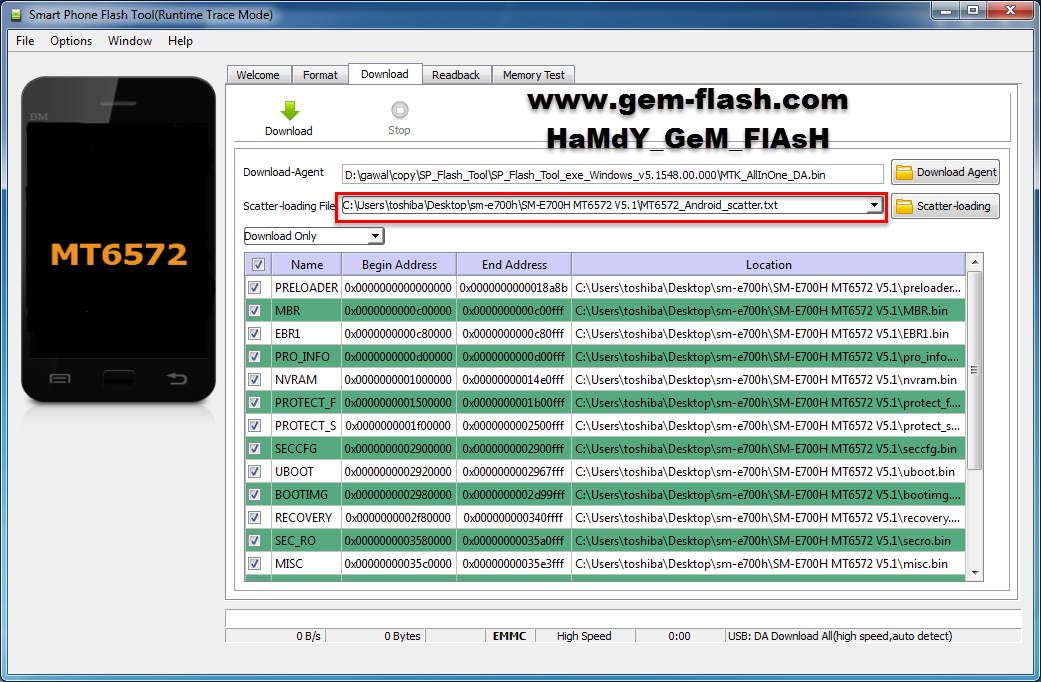This screenshot has height=682, width=1041.
Task: Uncheck the PROTECT_F partition checkbox
Action: pyautogui.click(x=254, y=402)
